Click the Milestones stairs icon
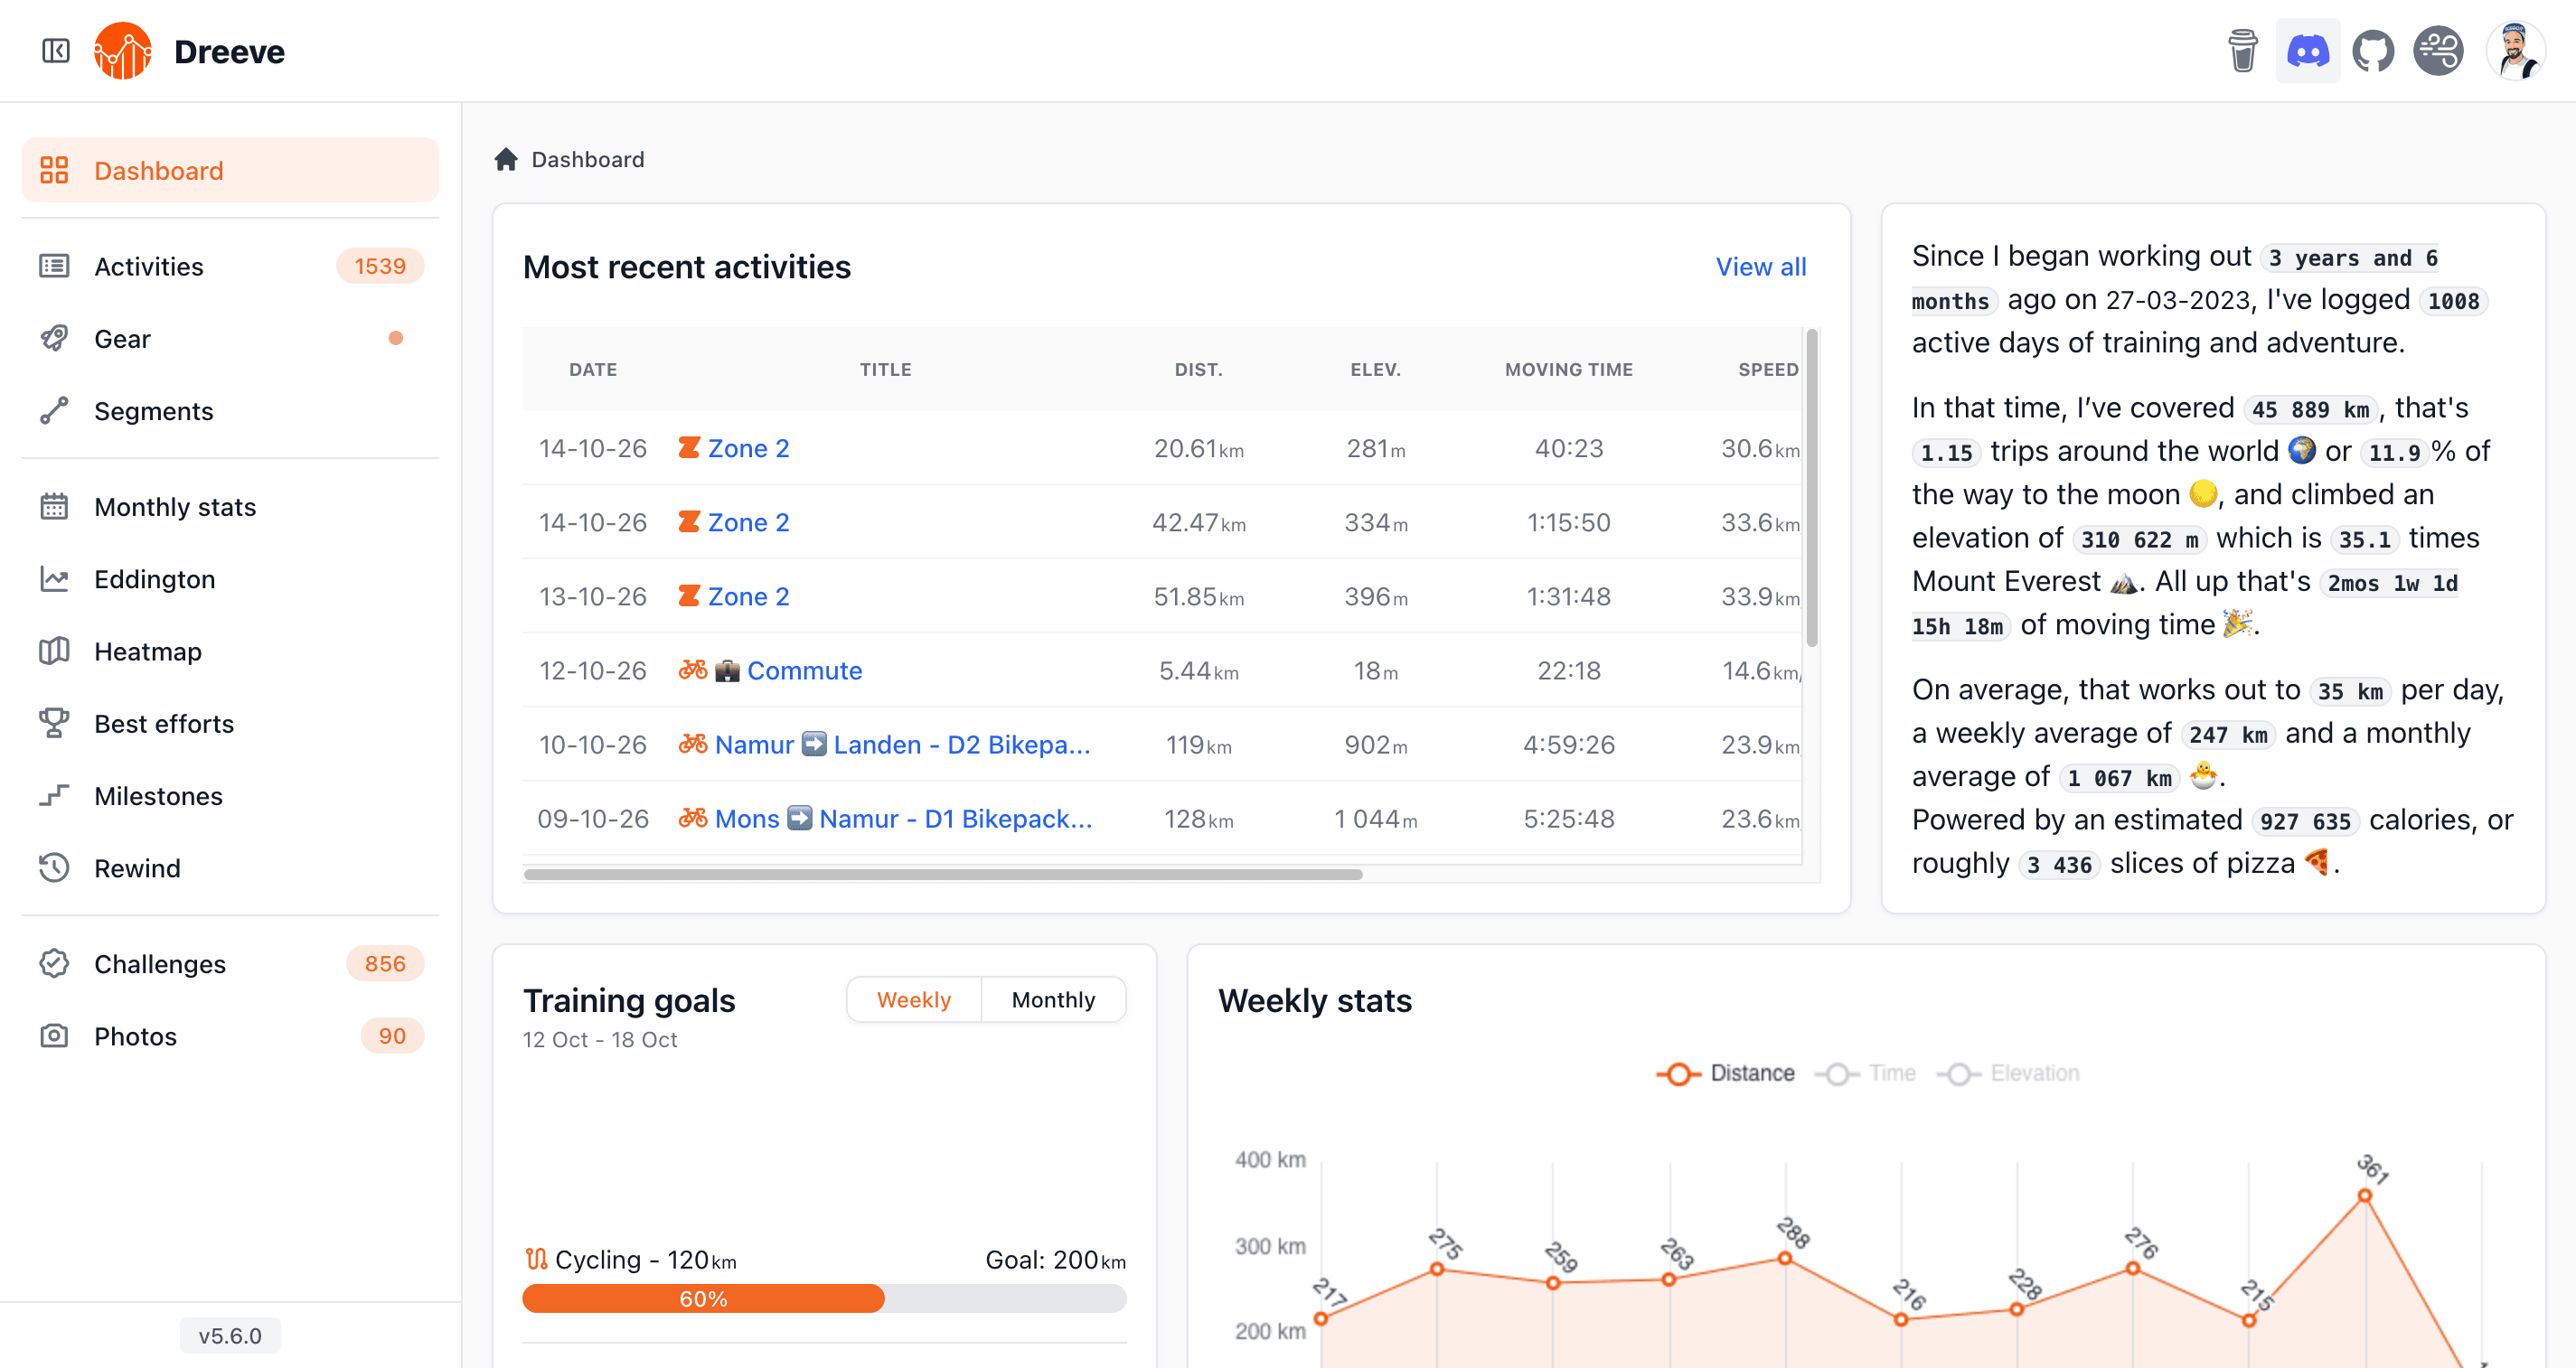 (54, 796)
